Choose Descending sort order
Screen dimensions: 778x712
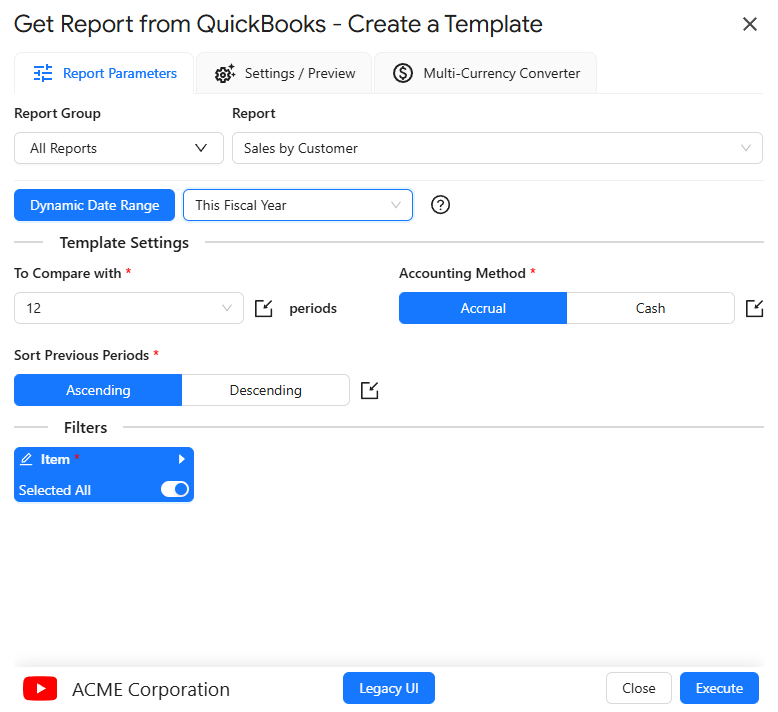click(265, 390)
